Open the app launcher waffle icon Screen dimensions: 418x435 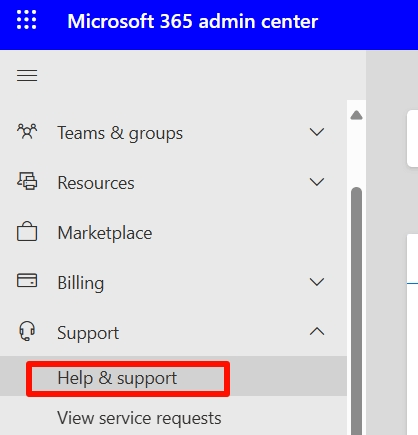click(x=27, y=20)
